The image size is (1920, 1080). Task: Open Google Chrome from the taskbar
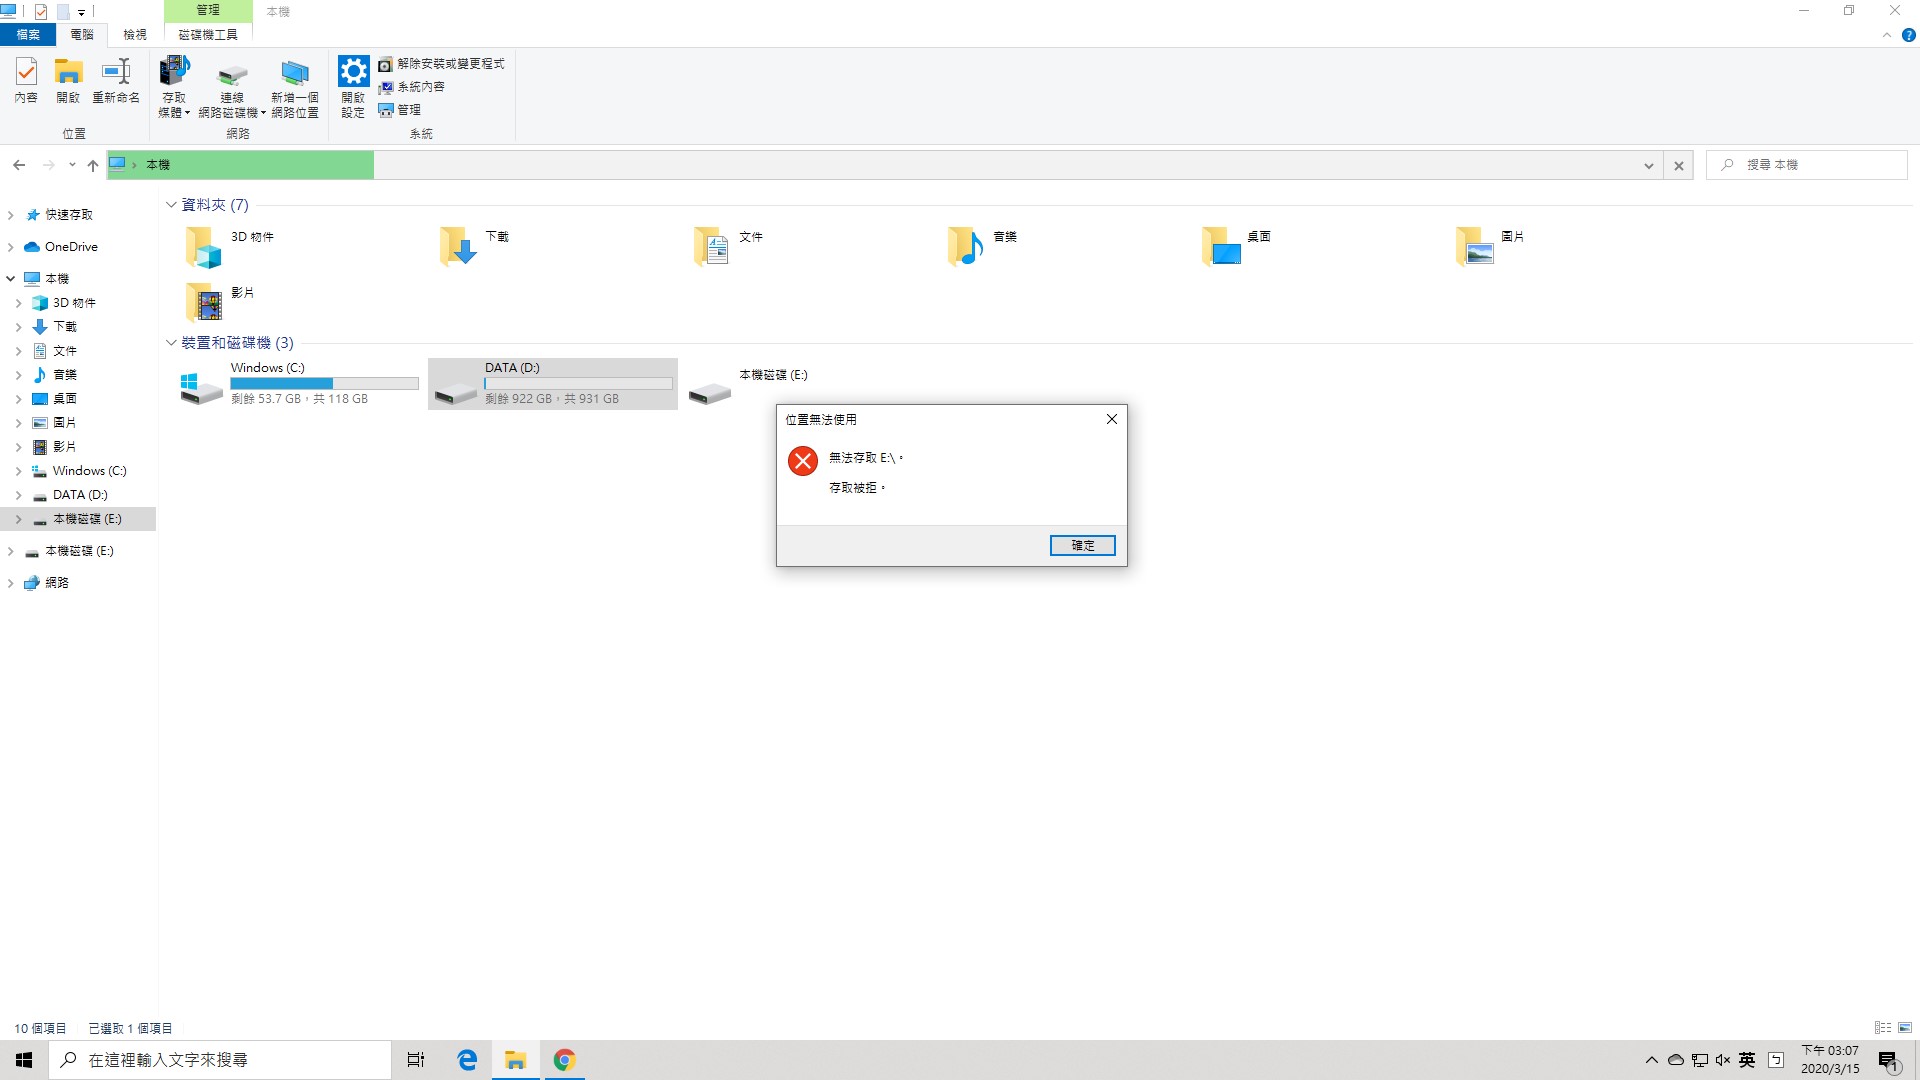(564, 1060)
